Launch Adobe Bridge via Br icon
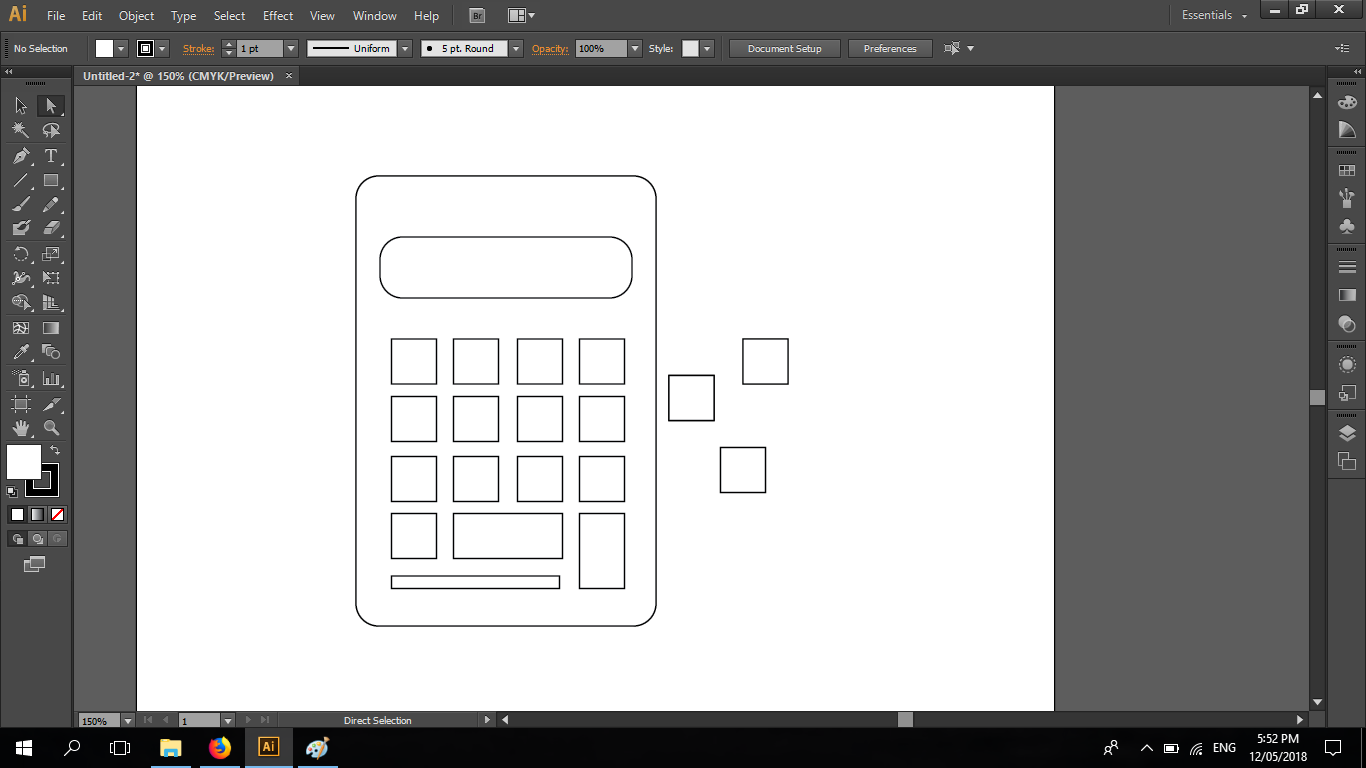The height and width of the screenshot is (768, 1366). pyautogui.click(x=477, y=16)
